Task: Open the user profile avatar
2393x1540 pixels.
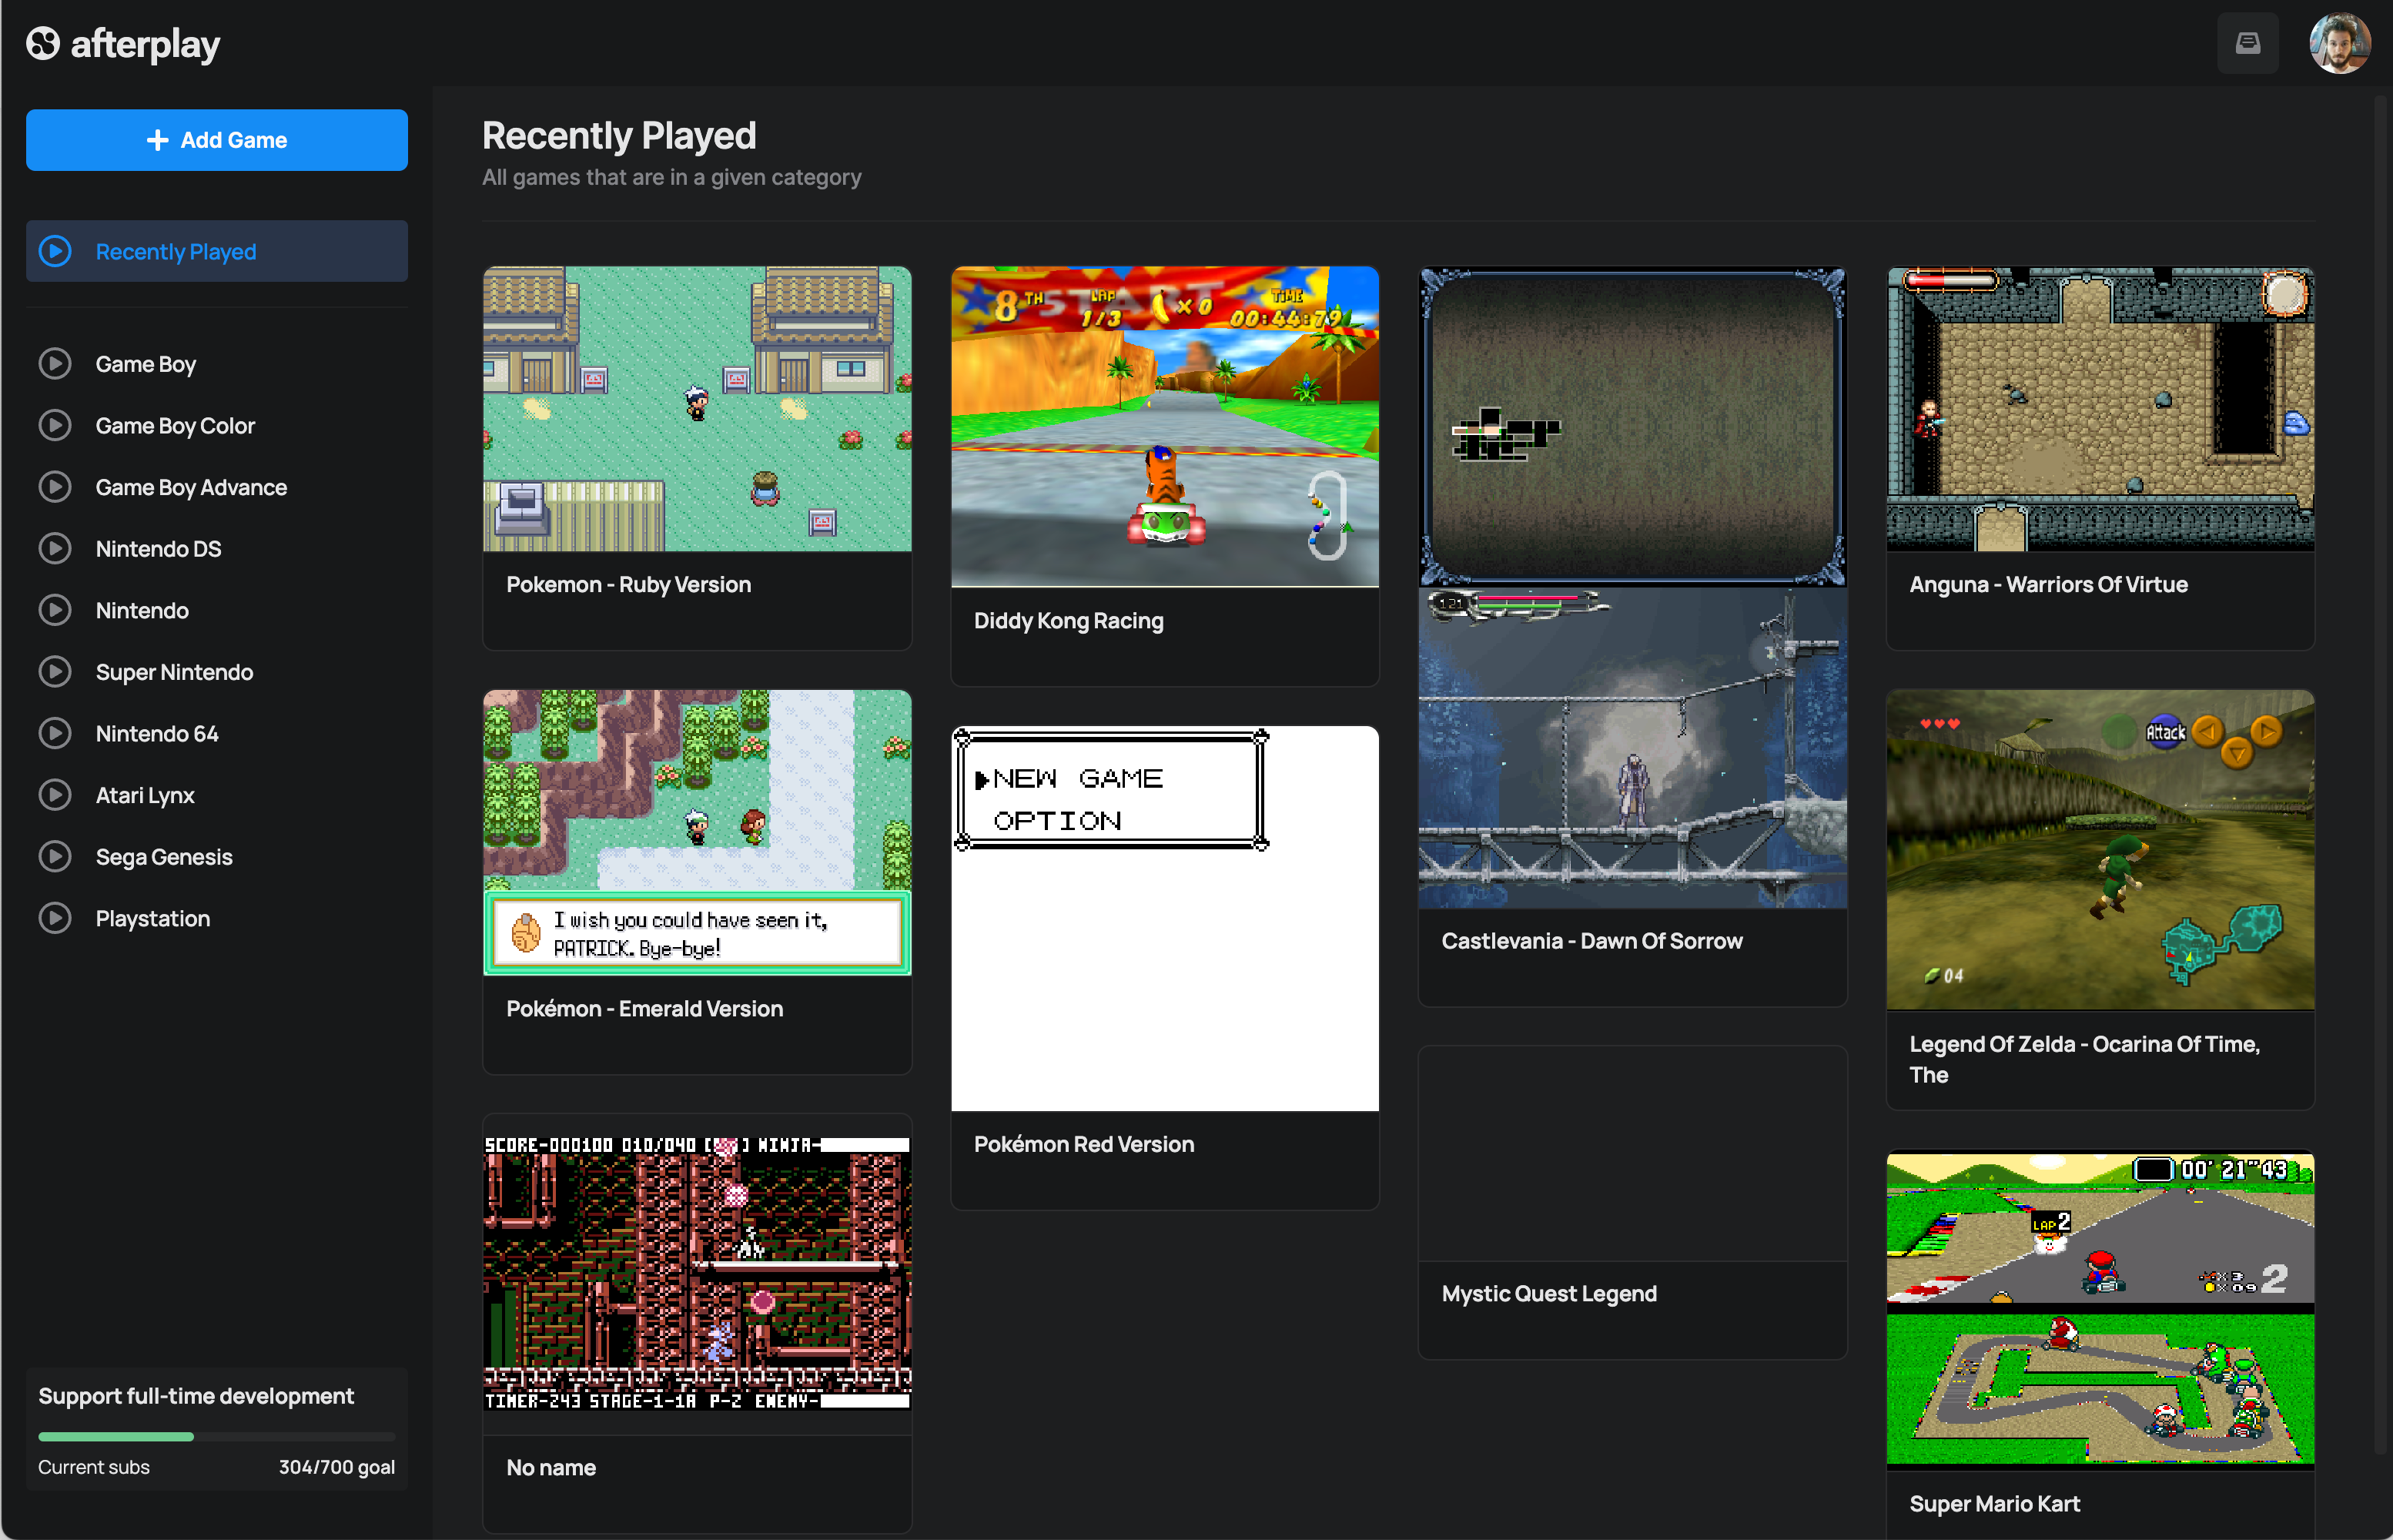Action: click(x=2338, y=43)
